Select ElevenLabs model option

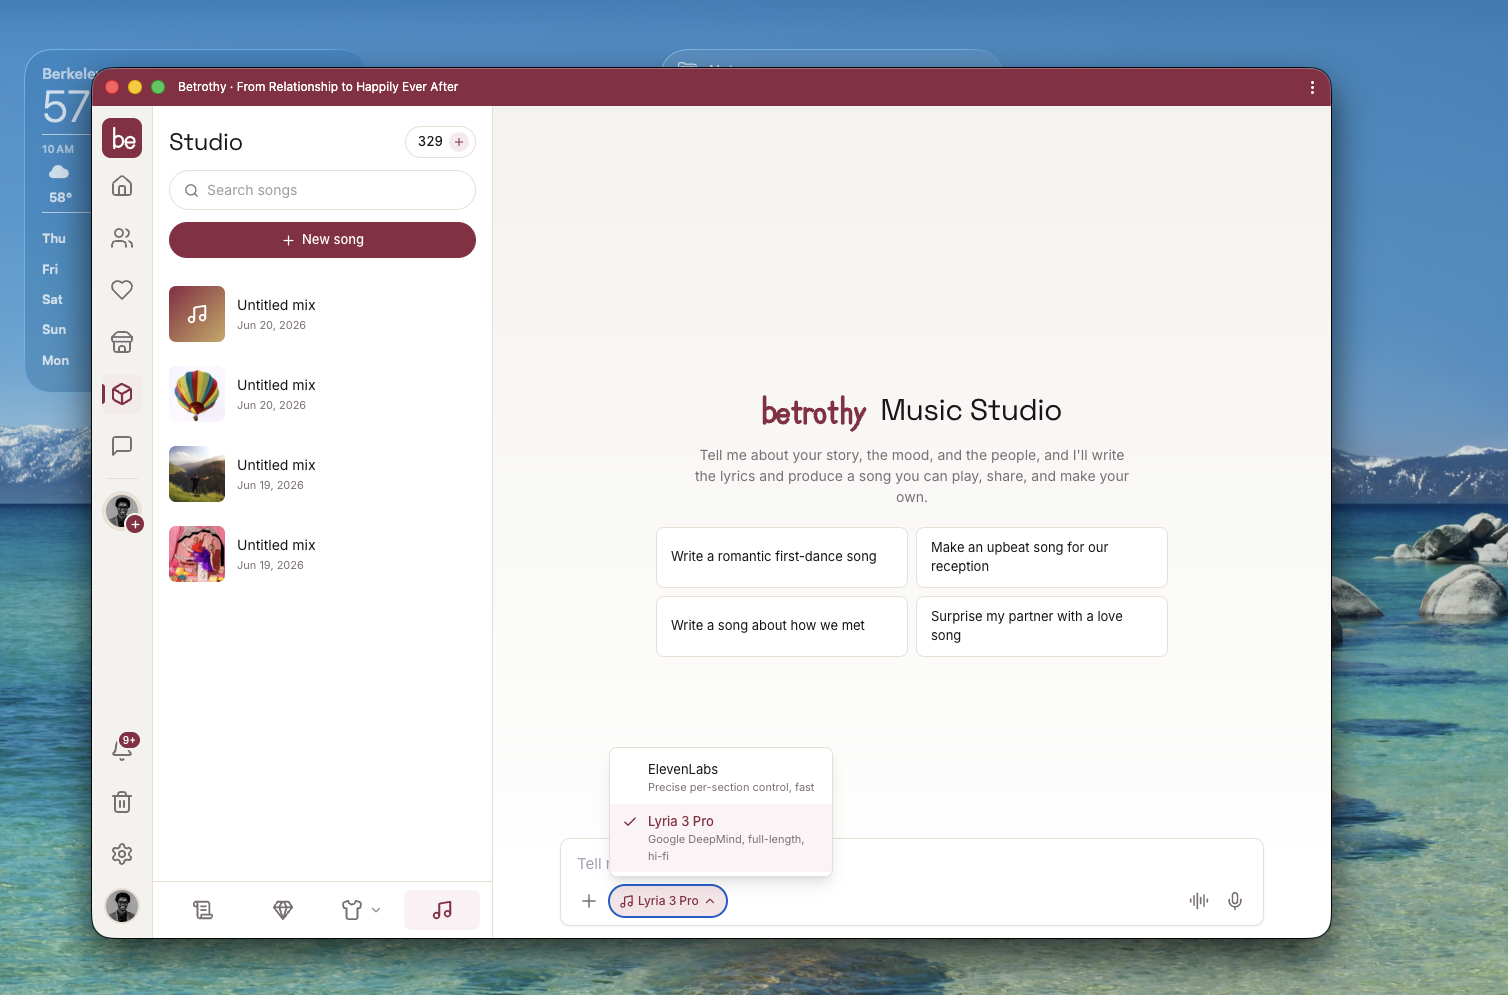point(721,778)
